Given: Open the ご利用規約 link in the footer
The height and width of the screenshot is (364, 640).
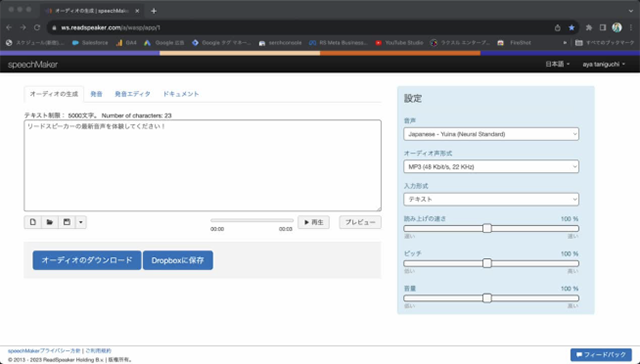Looking at the screenshot, I should point(98,351).
